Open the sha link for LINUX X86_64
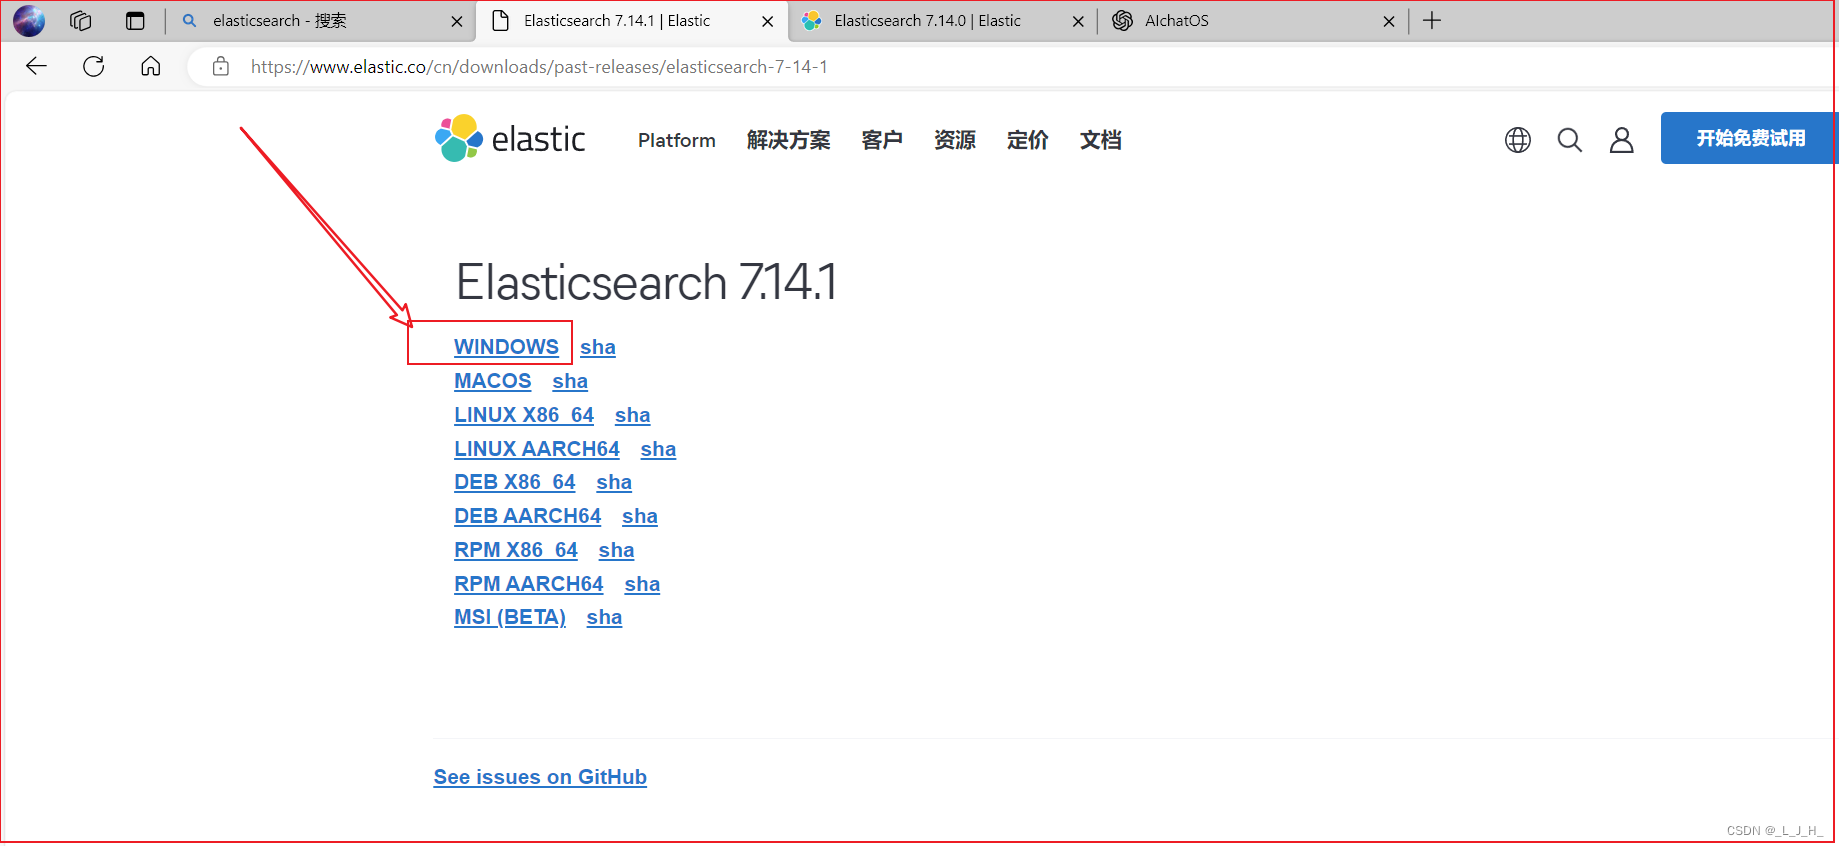Viewport: 1839px width, 846px height. (633, 415)
